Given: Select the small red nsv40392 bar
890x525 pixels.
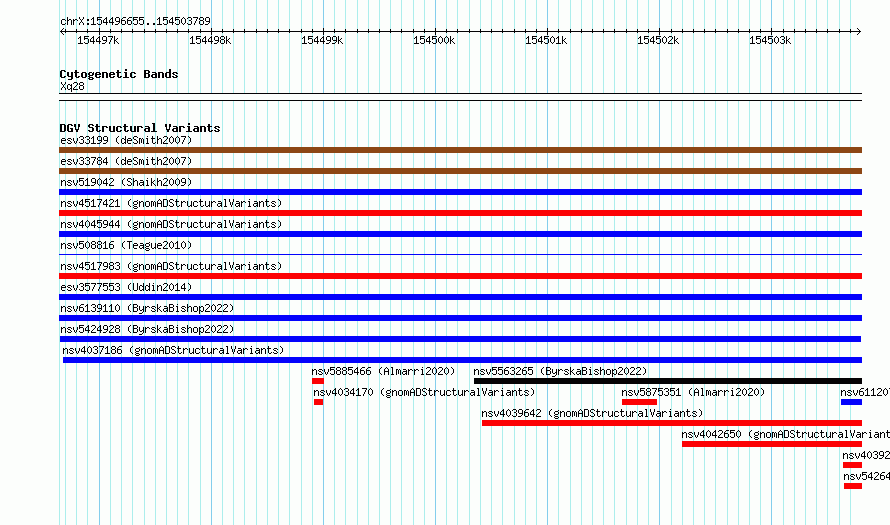Looking at the screenshot, I should coord(853,465).
